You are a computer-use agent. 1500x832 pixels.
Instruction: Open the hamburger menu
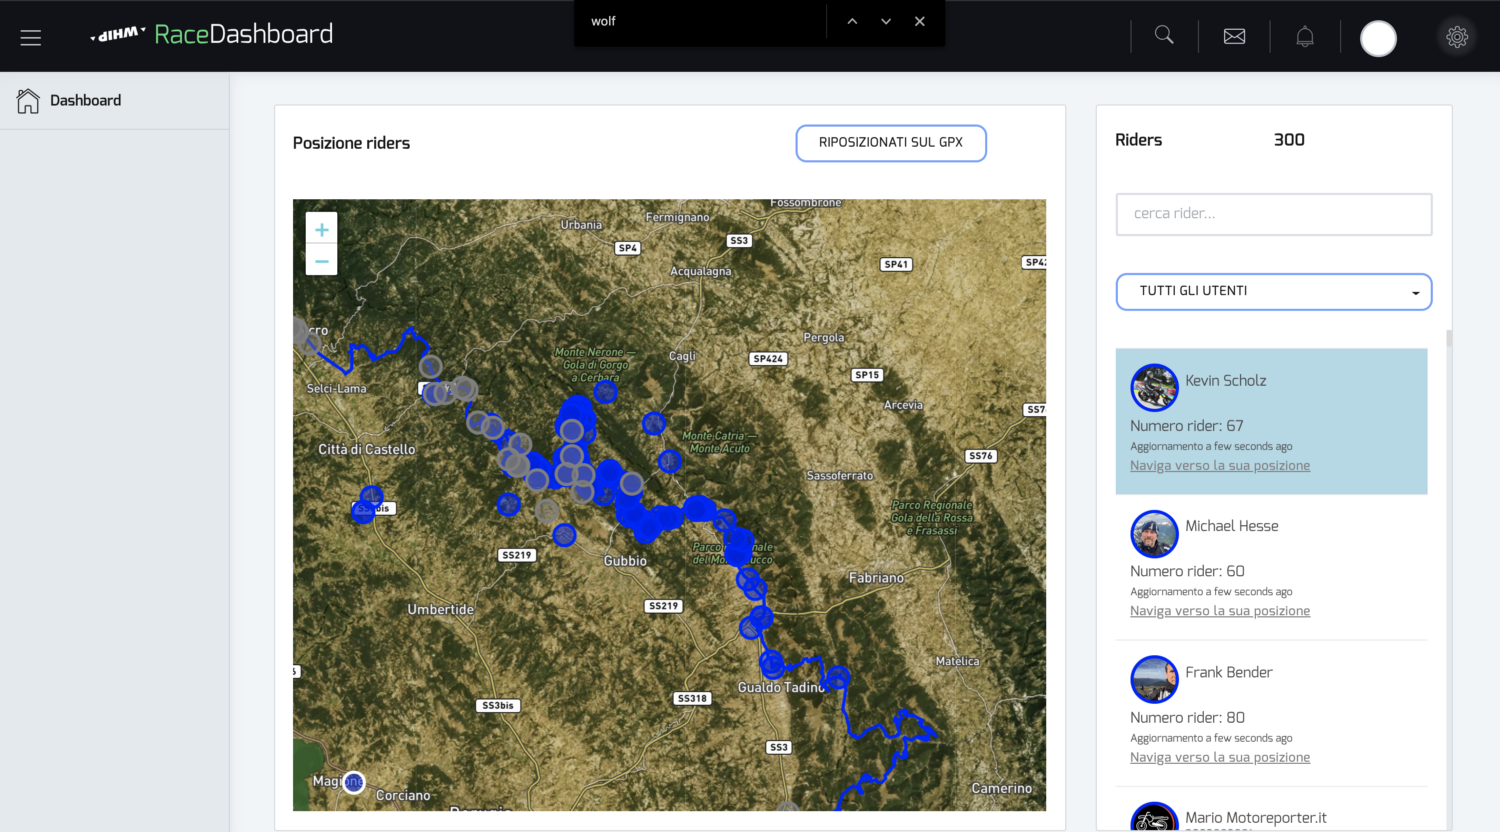tap(31, 38)
